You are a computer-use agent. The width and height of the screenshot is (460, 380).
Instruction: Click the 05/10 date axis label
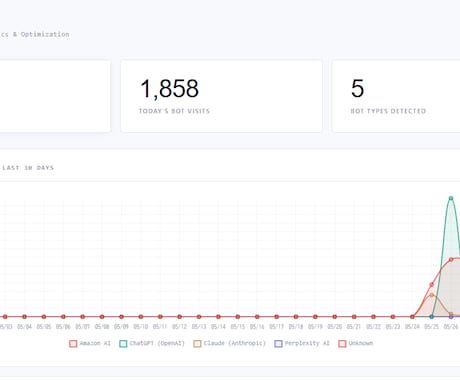[141, 327]
